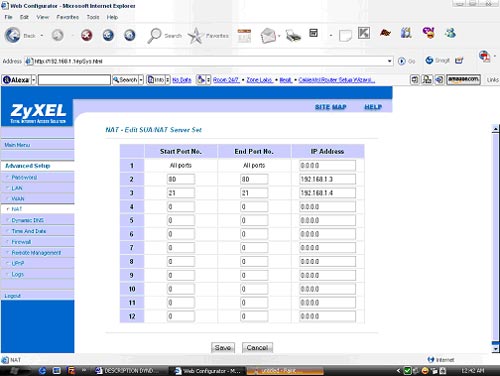Click the Cancel button
The image size is (500, 376).
(x=257, y=347)
